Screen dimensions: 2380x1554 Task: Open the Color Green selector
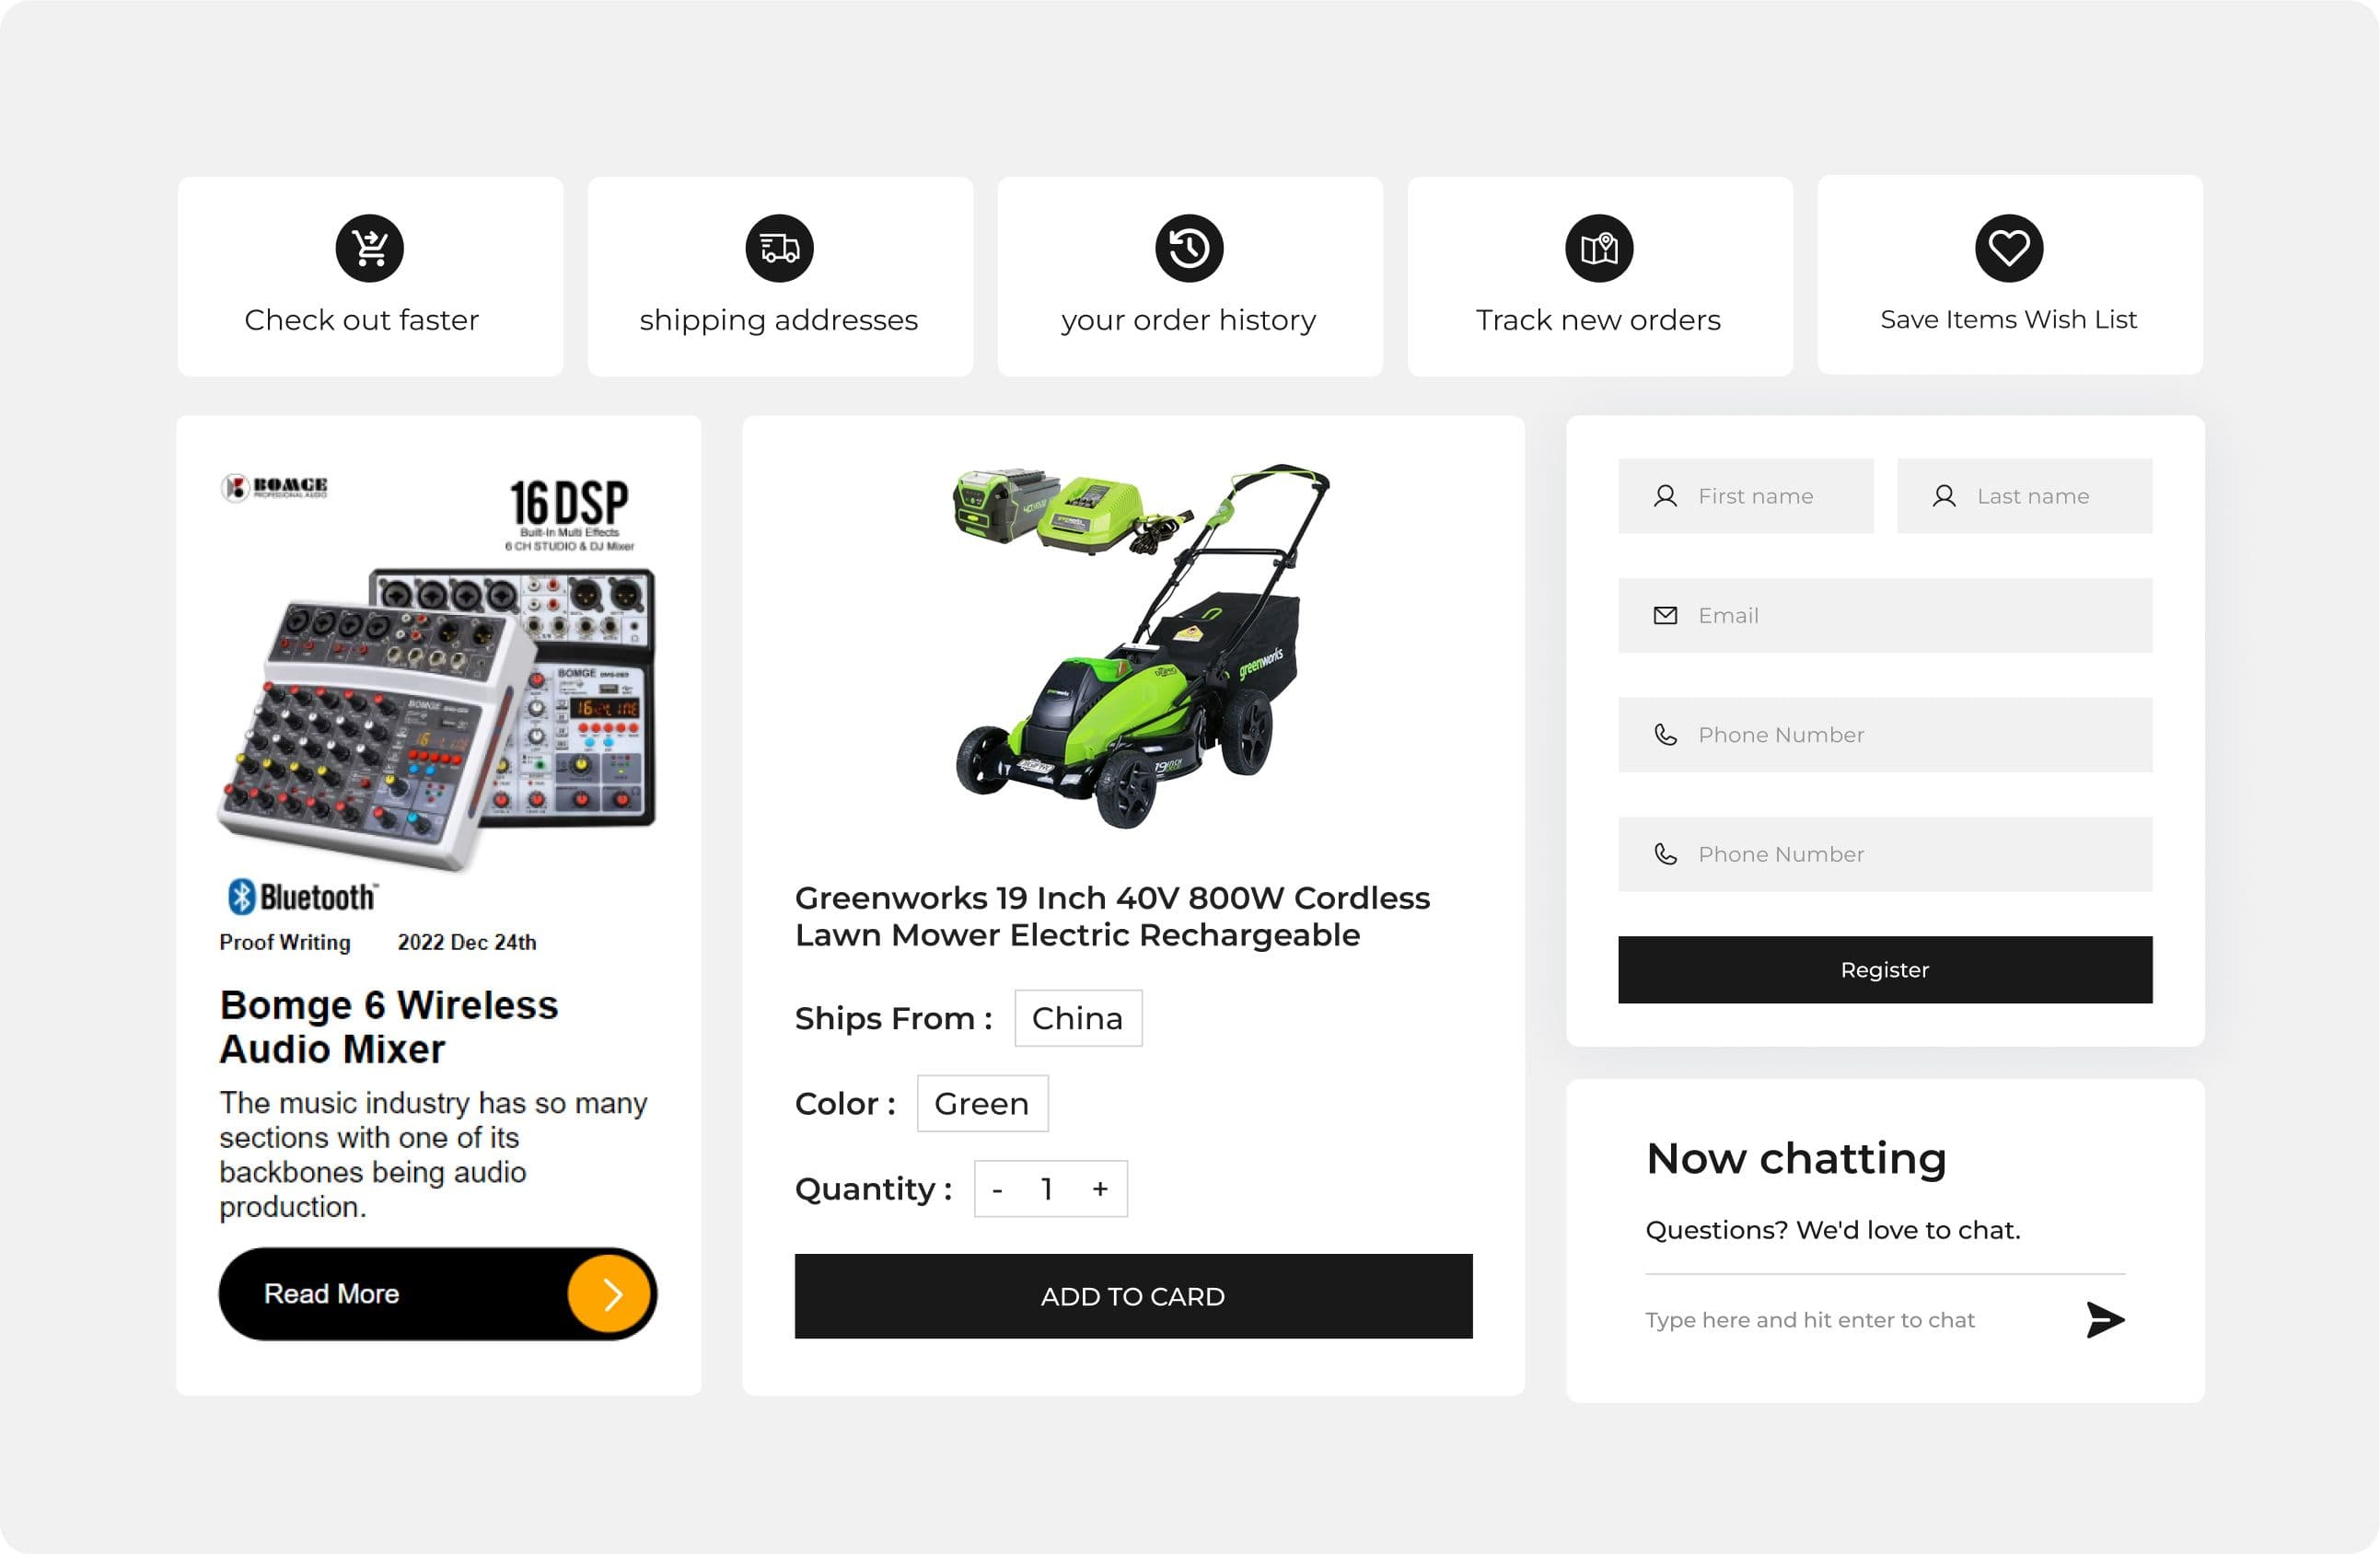(x=982, y=1103)
